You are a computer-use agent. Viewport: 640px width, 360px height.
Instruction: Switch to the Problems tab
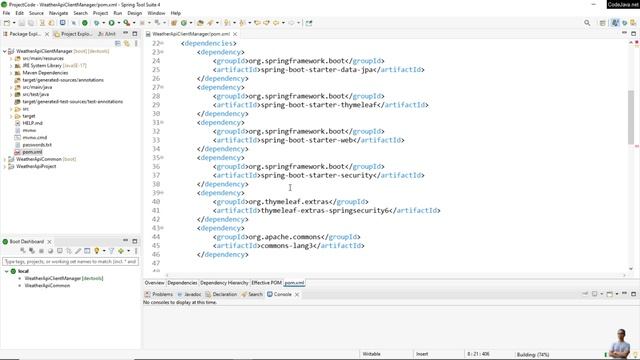[x=159, y=294]
